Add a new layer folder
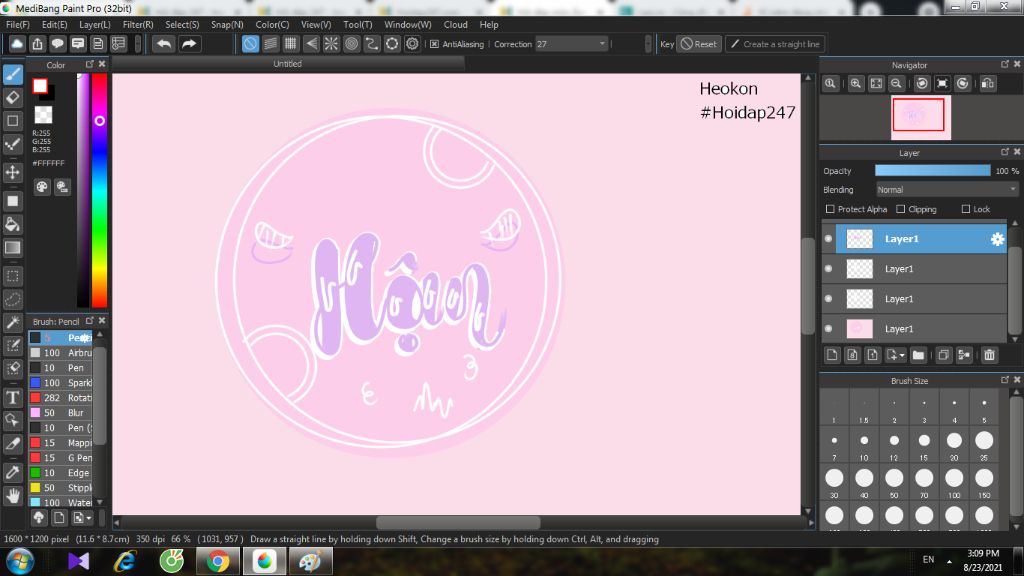The height and width of the screenshot is (576, 1024). (918, 355)
